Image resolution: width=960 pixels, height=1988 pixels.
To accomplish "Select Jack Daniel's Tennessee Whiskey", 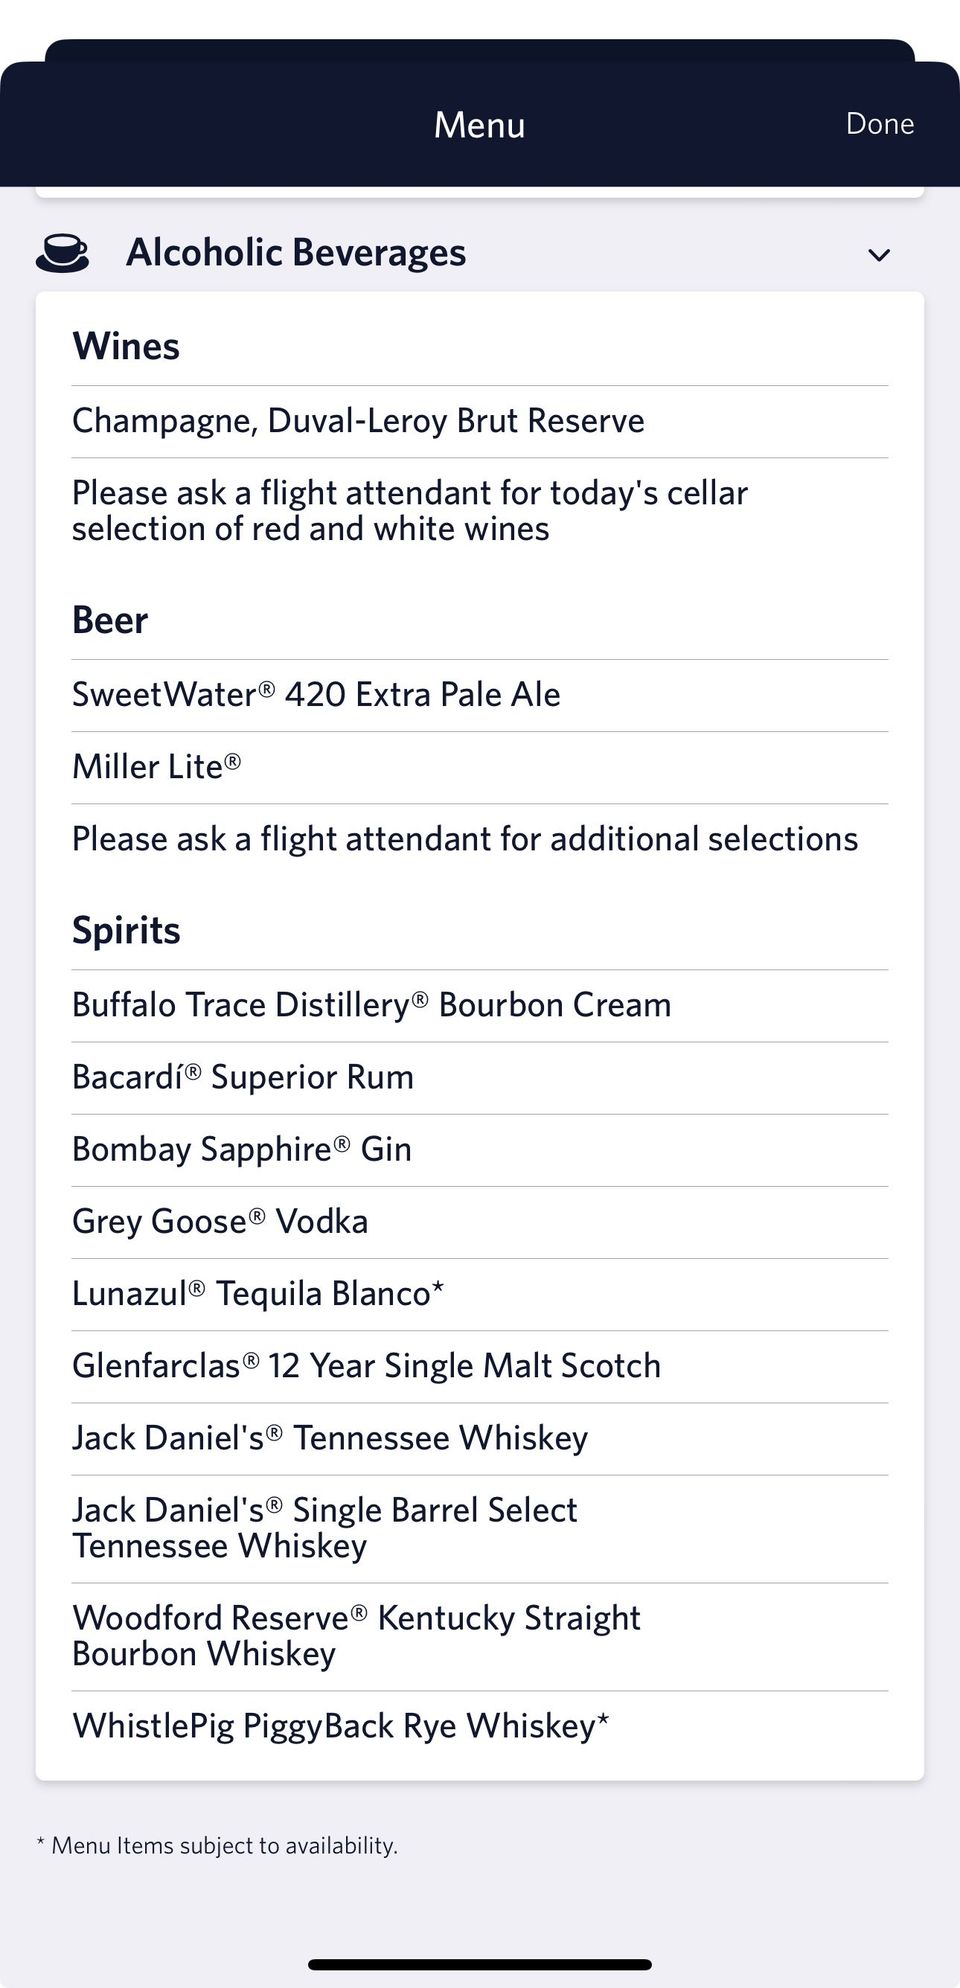I will click(330, 1438).
